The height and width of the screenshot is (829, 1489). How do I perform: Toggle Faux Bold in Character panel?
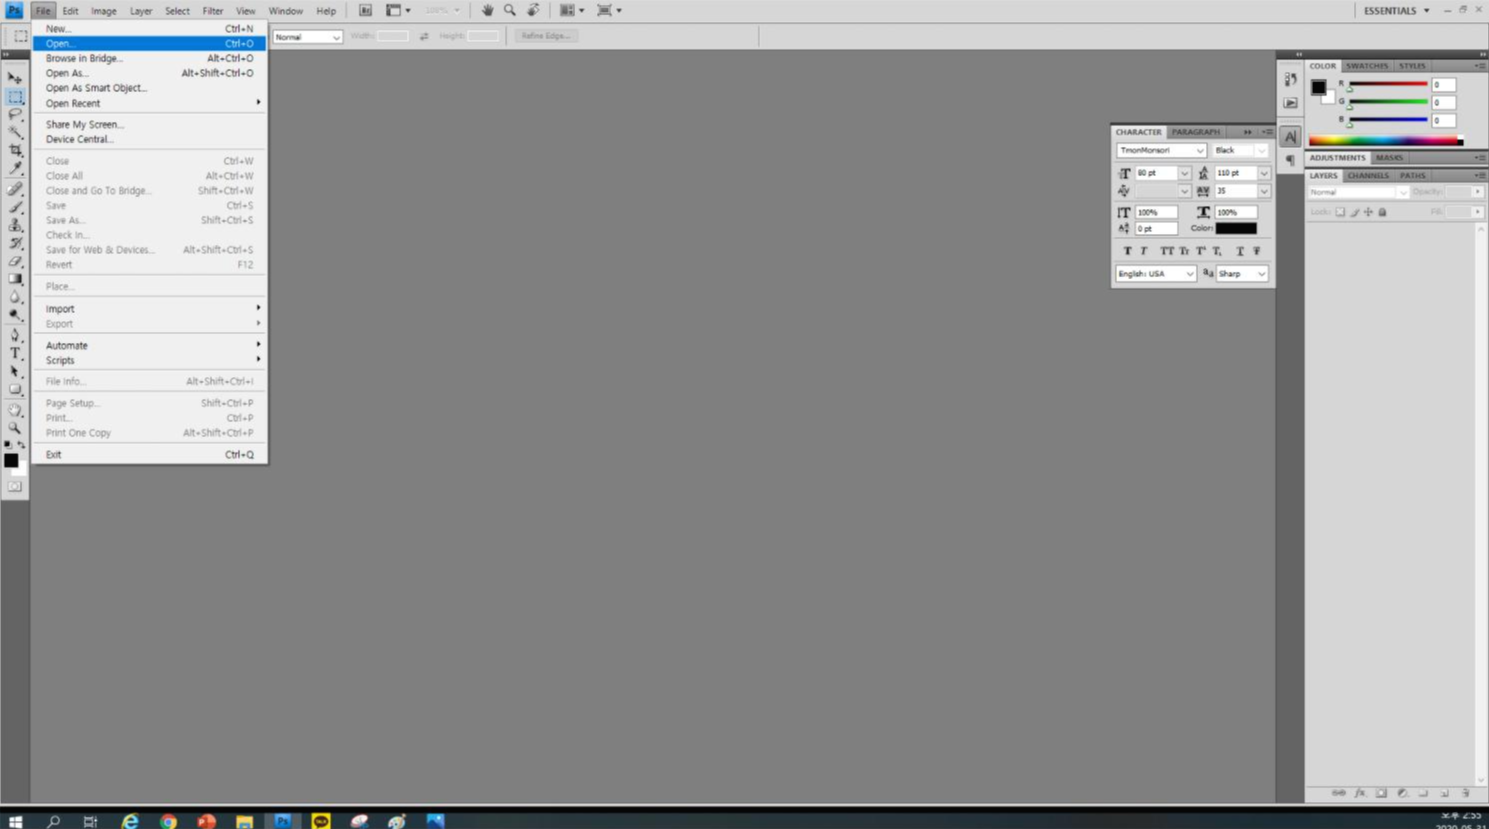click(x=1127, y=251)
